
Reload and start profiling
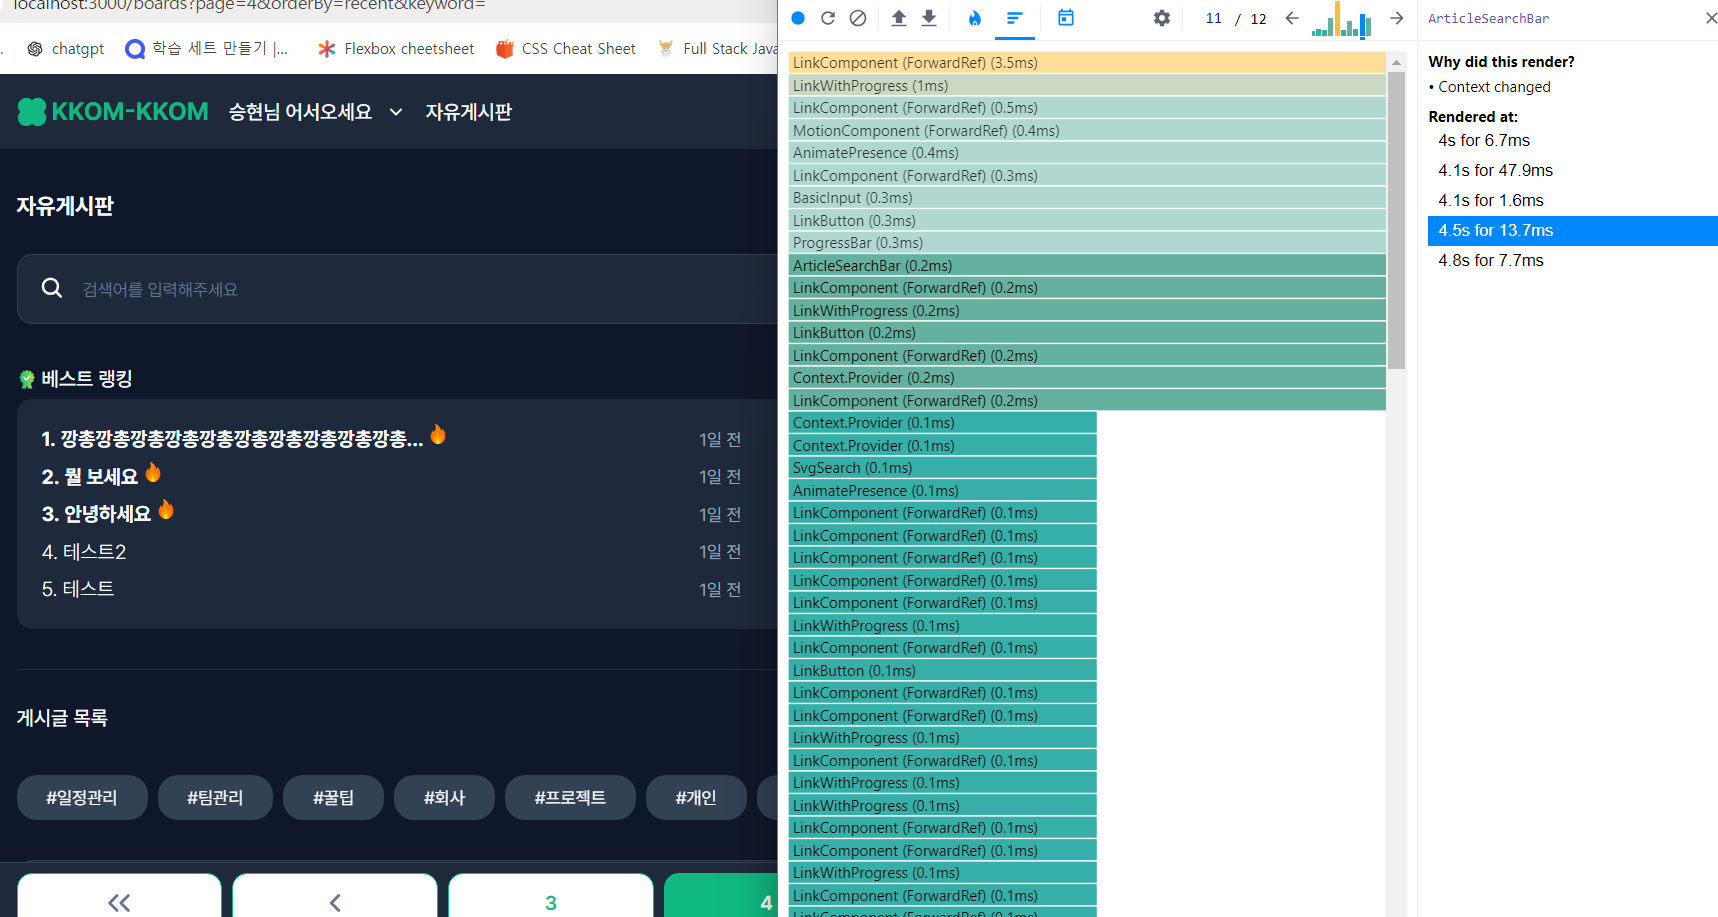pos(828,18)
